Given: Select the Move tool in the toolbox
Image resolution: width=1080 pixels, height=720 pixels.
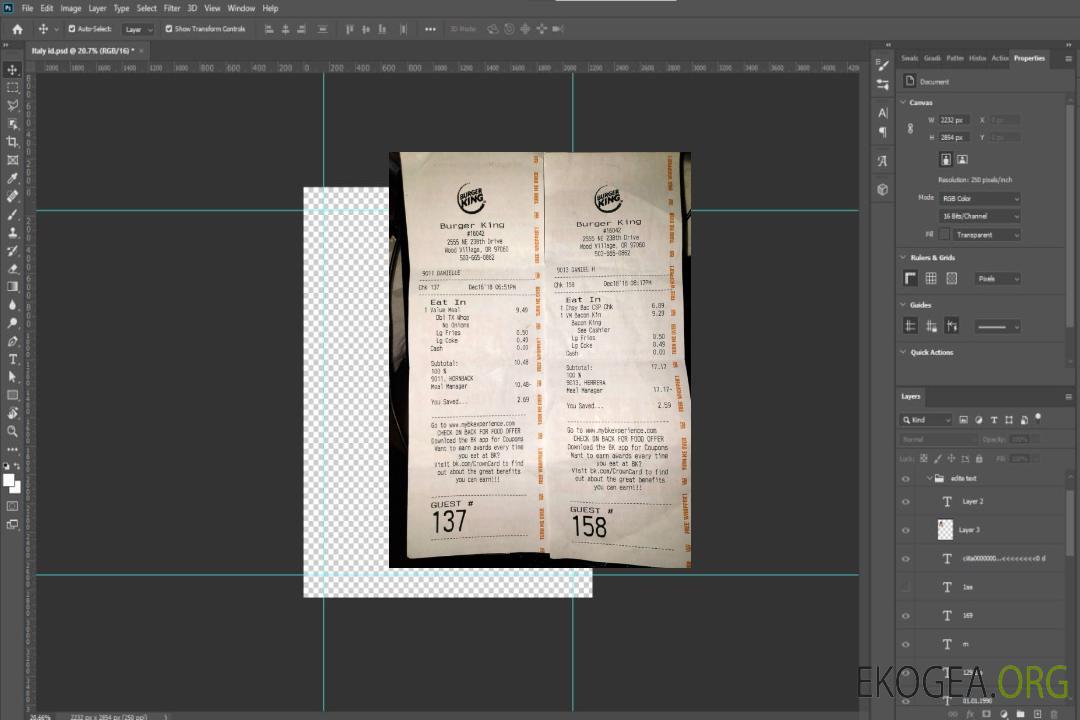Looking at the screenshot, I should 12,70.
